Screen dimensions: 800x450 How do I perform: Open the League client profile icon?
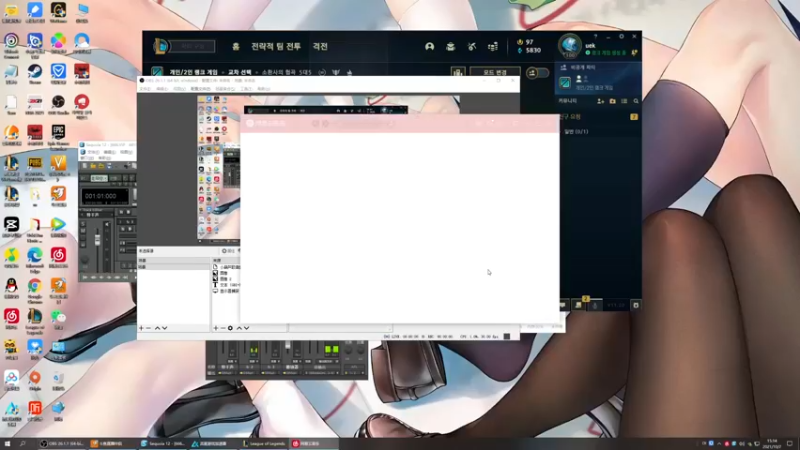coord(430,46)
